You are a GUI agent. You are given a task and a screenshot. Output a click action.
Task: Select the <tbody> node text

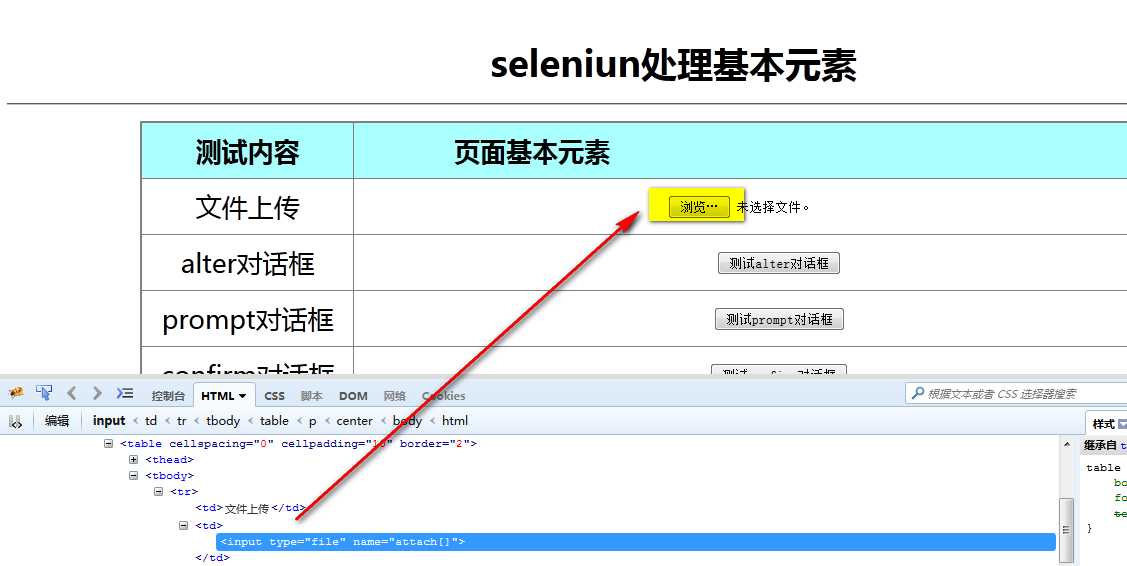[170, 475]
